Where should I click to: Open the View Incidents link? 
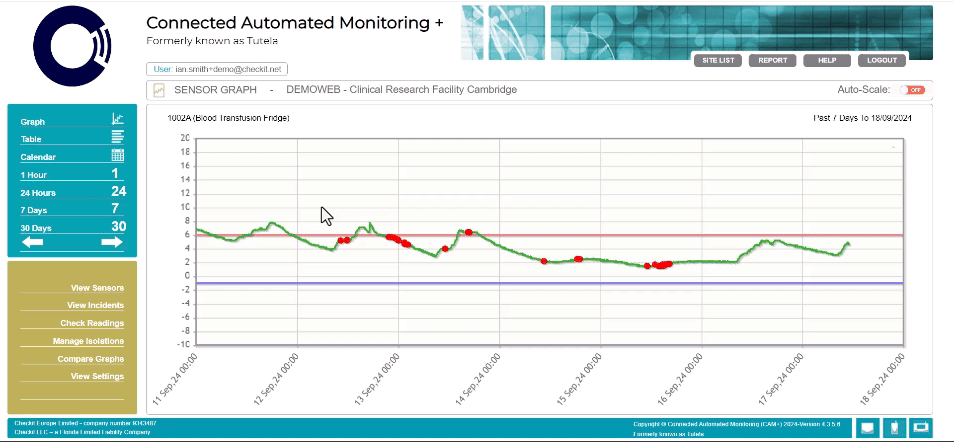tap(95, 305)
